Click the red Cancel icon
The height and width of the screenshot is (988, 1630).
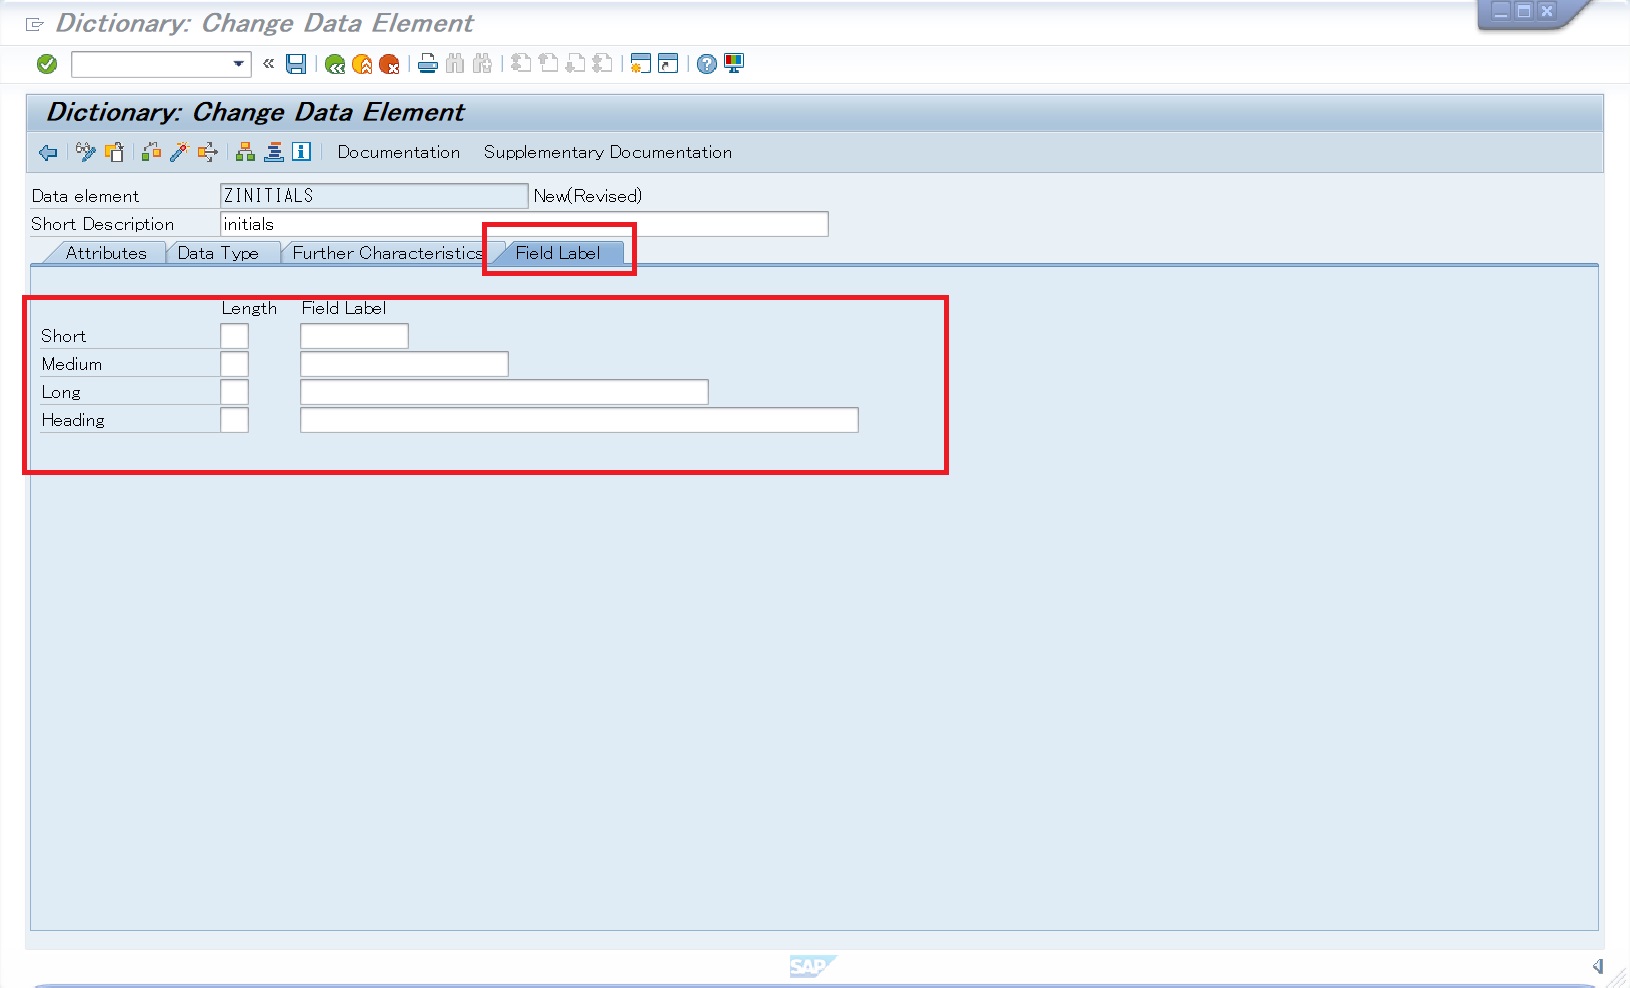point(389,64)
